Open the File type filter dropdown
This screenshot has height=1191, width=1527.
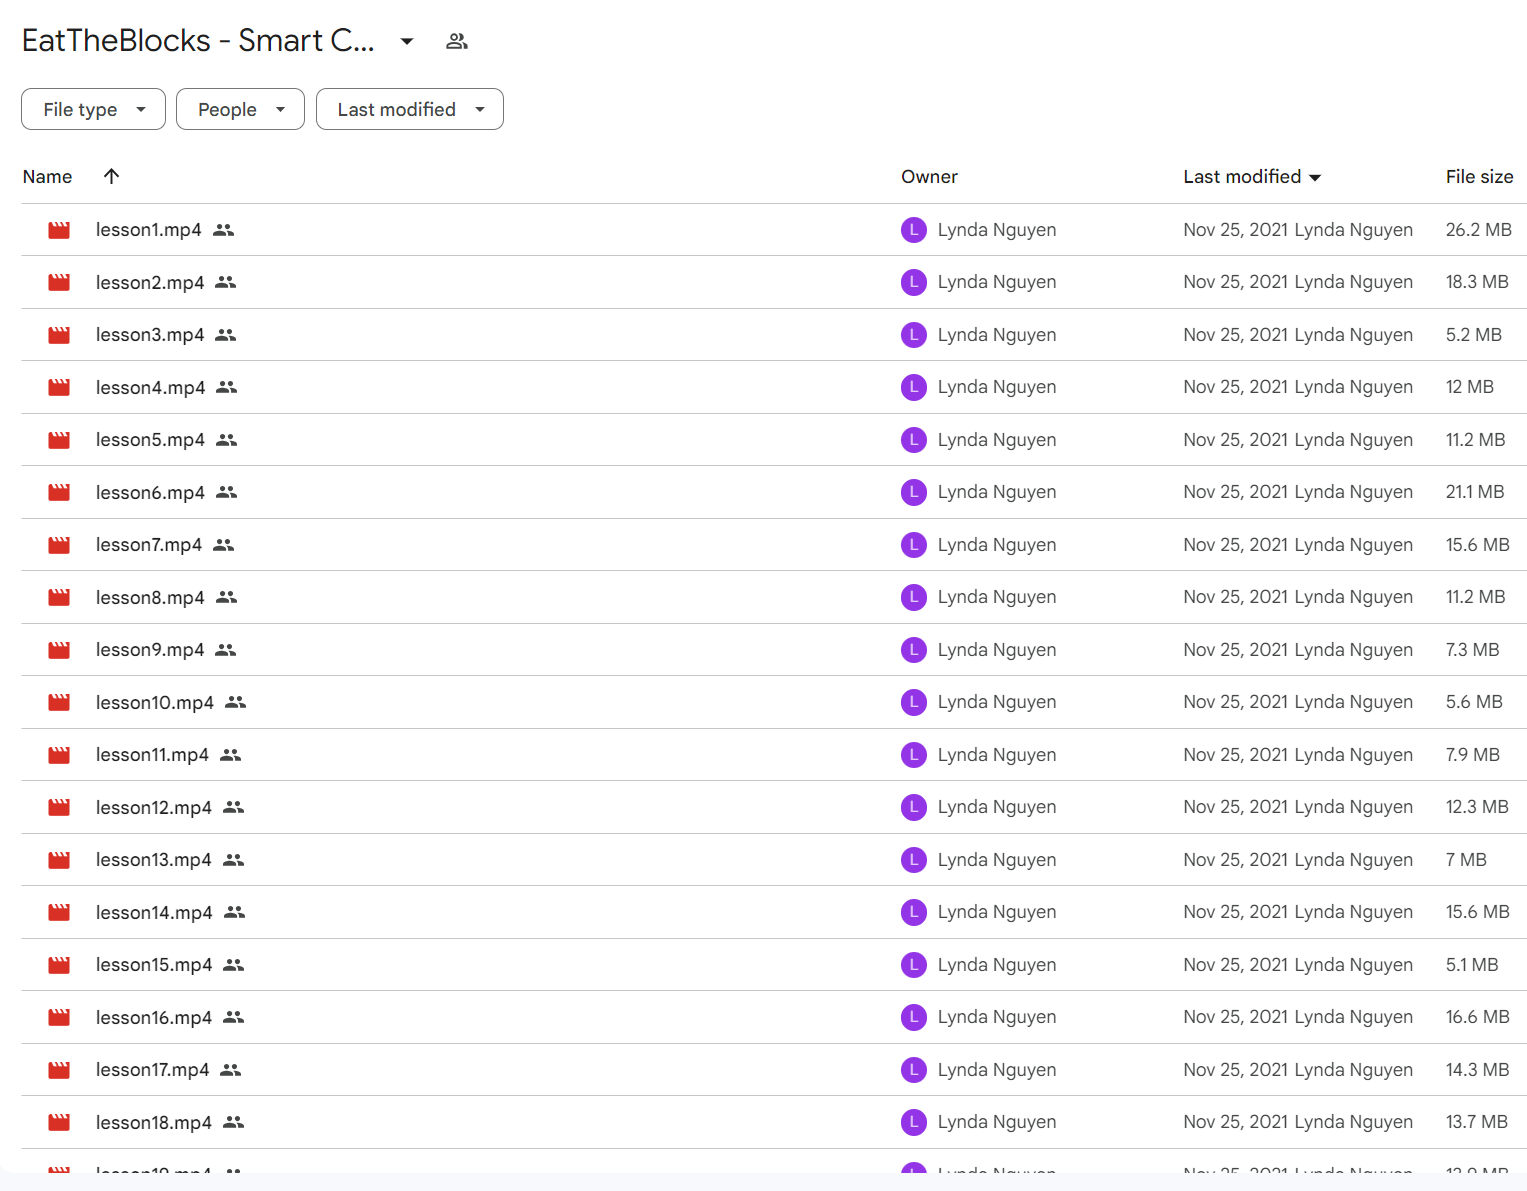[x=93, y=109]
